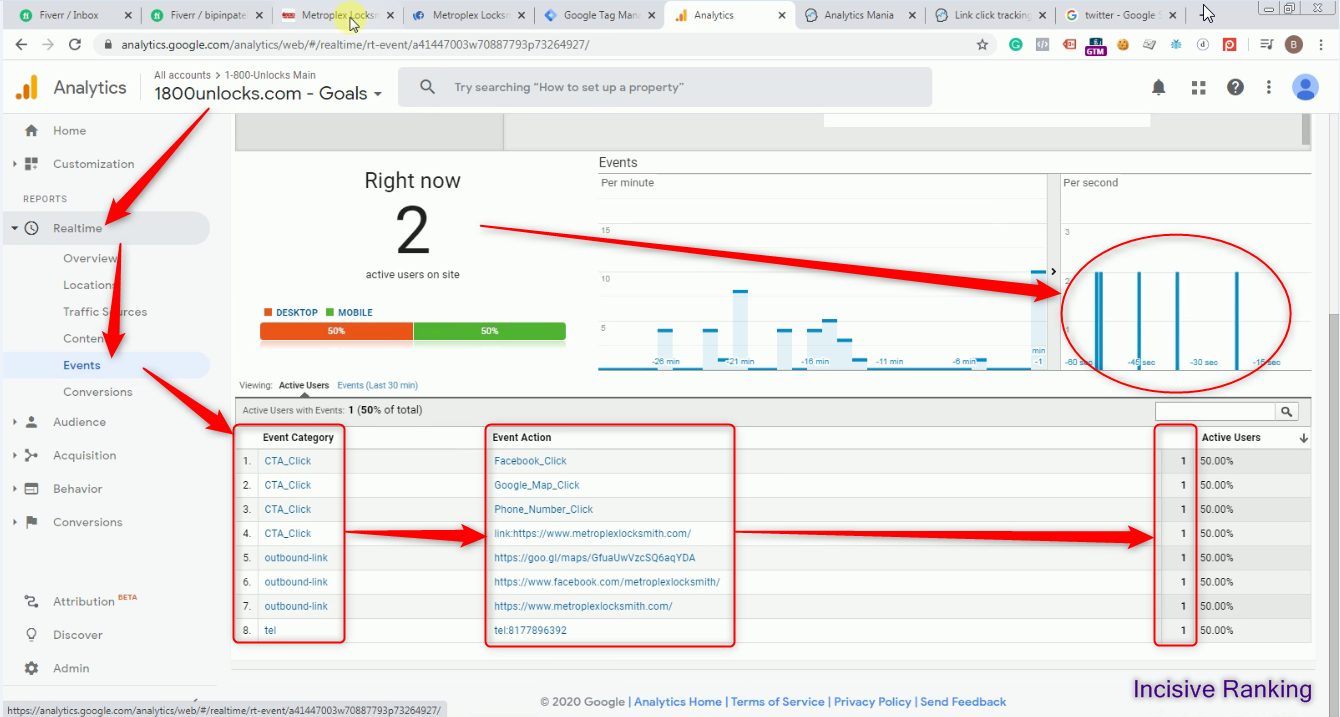Bookmark this page with the star
Viewport: 1340px width, 717px height.
tap(982, 45)
